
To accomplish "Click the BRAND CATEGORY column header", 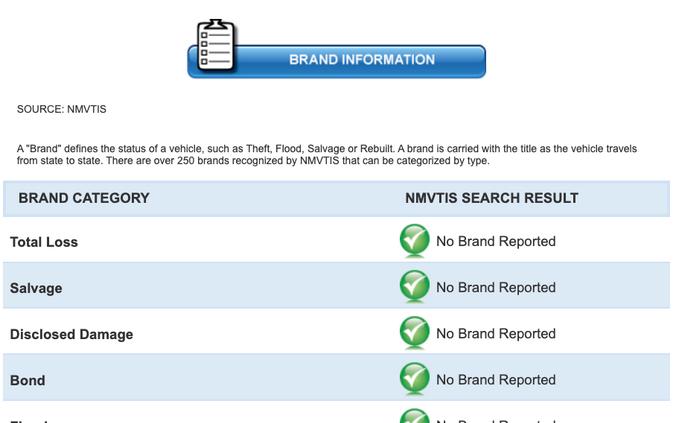I will tap(84, 198).
